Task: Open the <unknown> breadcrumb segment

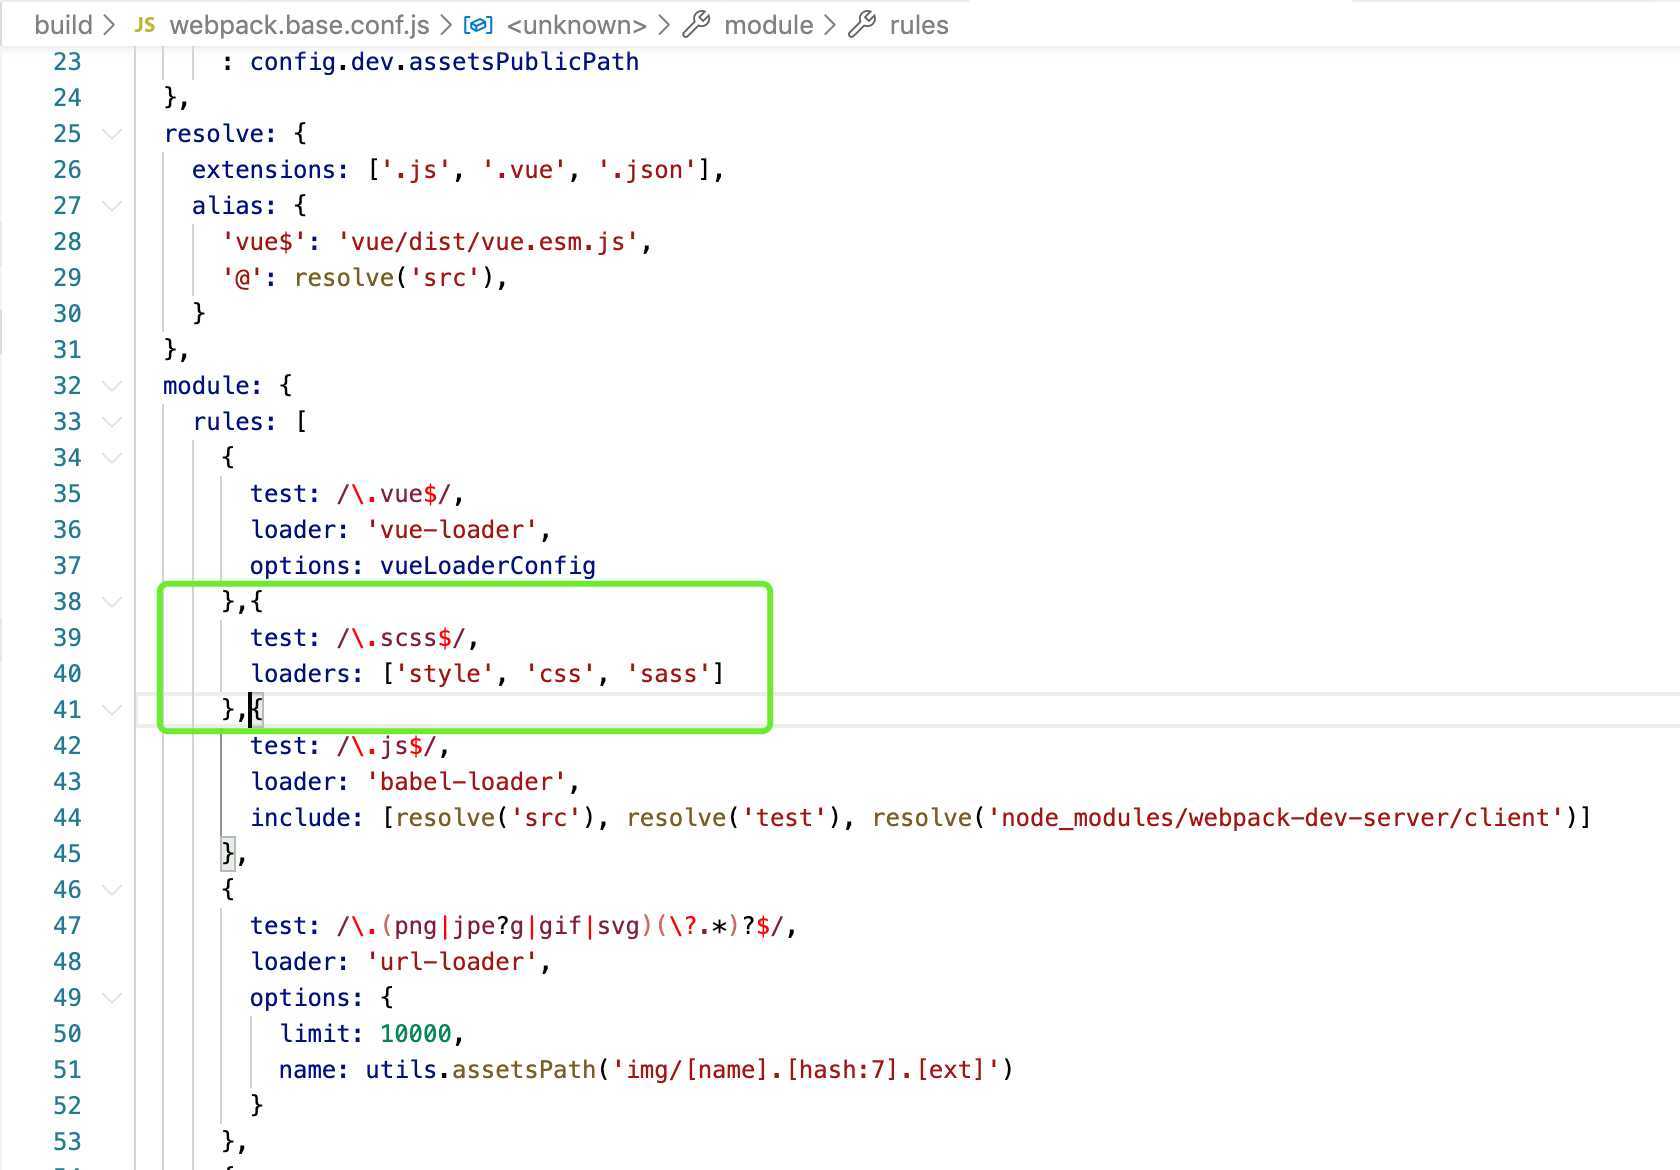Action: click(577, 25)
